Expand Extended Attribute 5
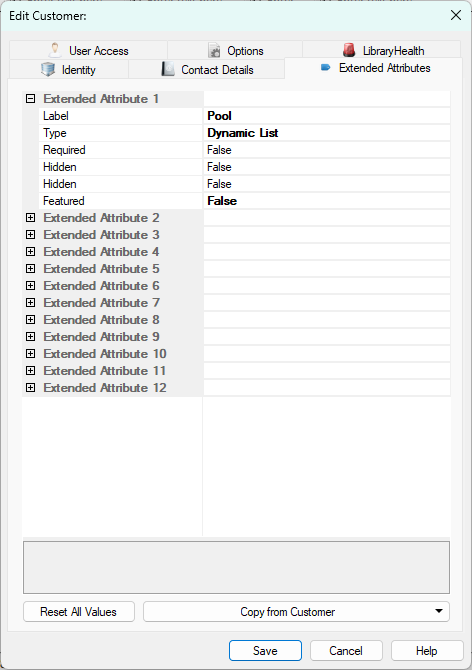Image resolution: width=472 pixels, height=670 pixels. click(x=30, y=268)
